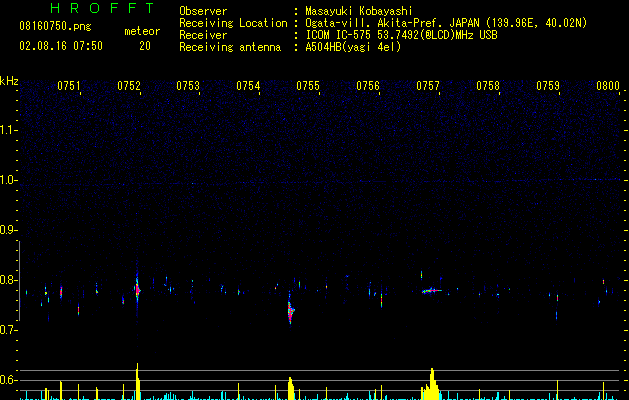Click the 0756 time marker
Image resolution: width=629 pixels, height=400 pixels.
368,85
